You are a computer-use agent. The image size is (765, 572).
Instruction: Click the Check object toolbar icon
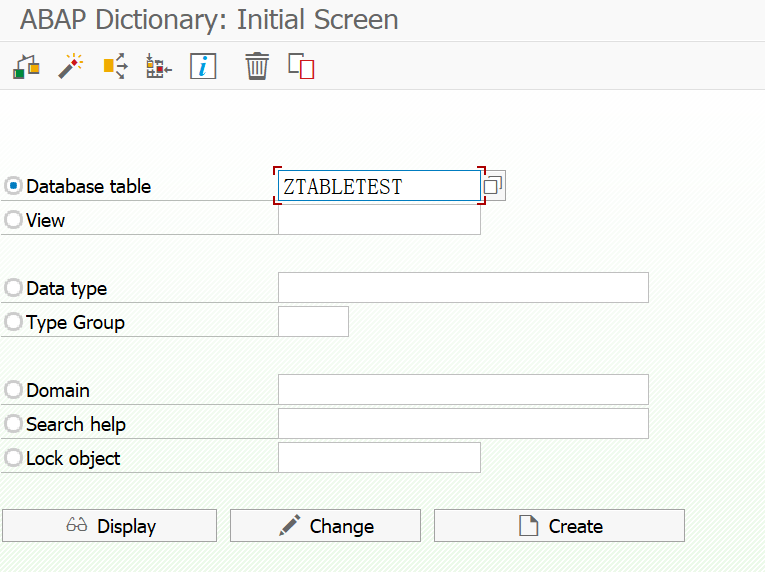[26, 67]
